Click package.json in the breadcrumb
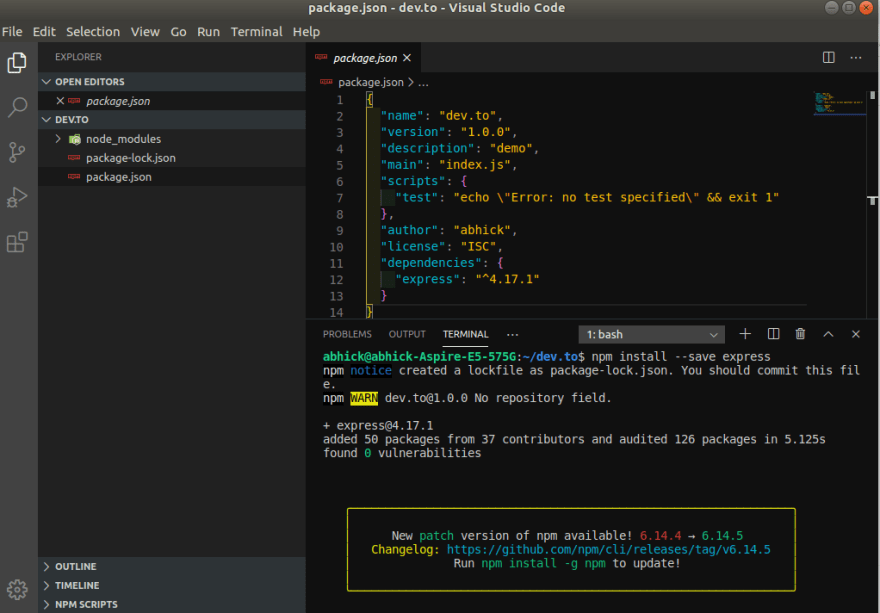The height and width of the screenshot is (613, 880). [370, 83]
